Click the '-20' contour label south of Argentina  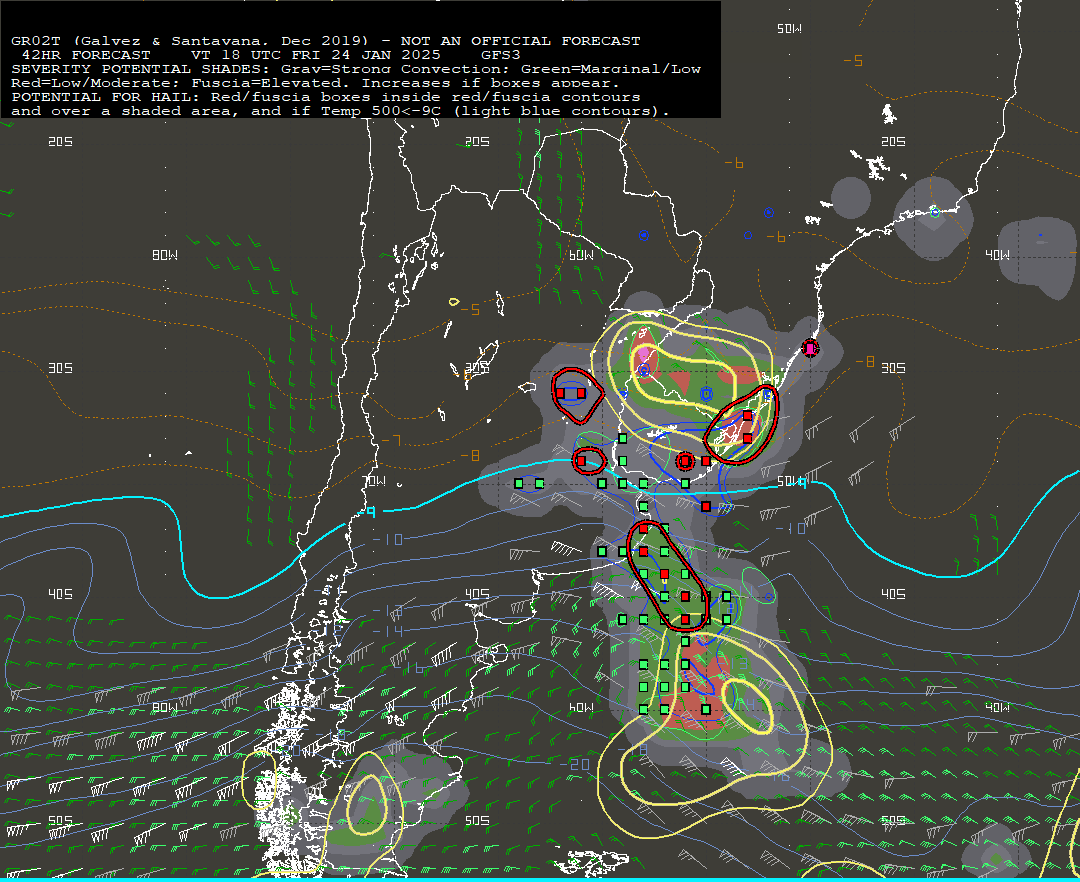coord(574,764)
